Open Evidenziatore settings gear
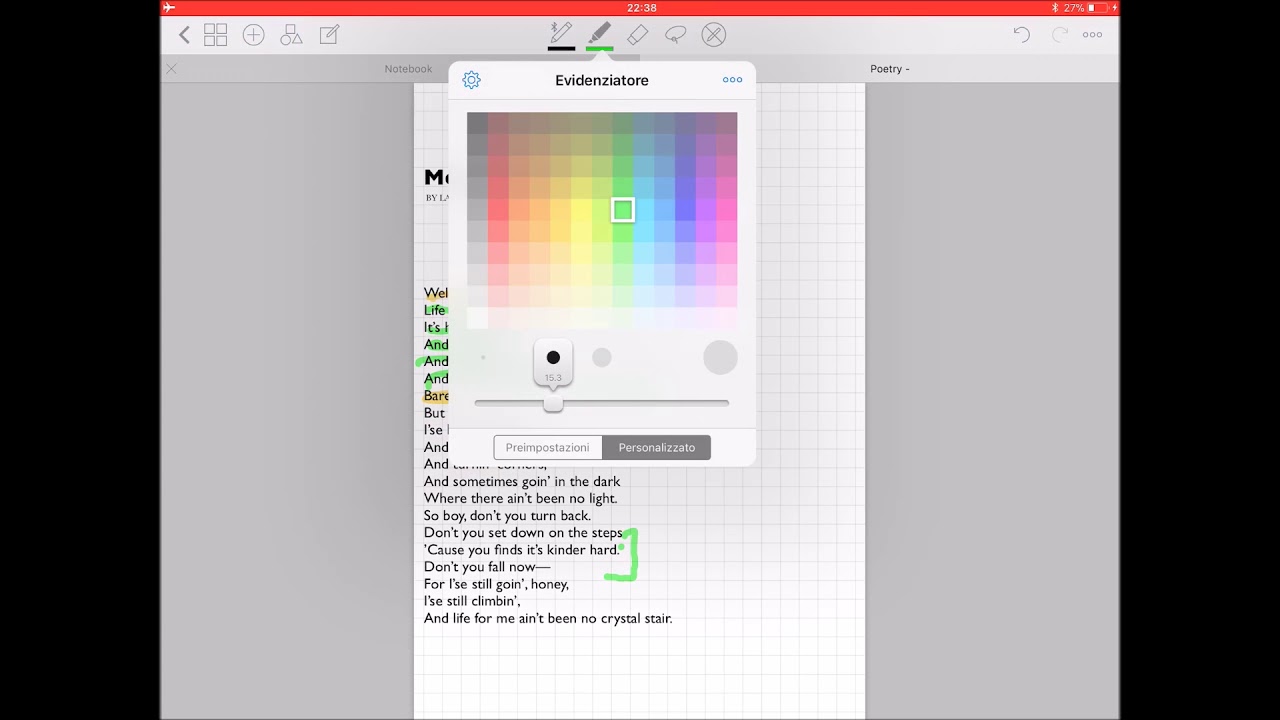Screen dimensions: 1280x720 coord(472,80)
